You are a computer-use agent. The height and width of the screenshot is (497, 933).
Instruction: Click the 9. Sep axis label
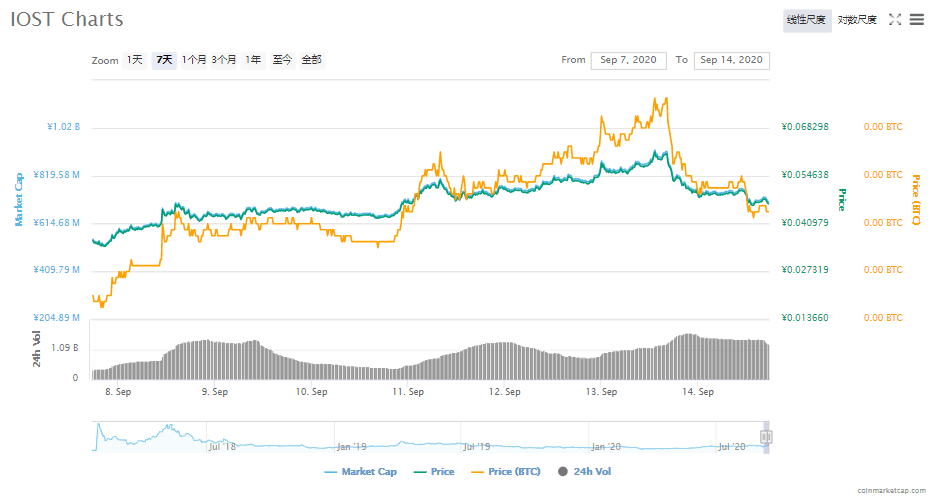coord(215,392)
